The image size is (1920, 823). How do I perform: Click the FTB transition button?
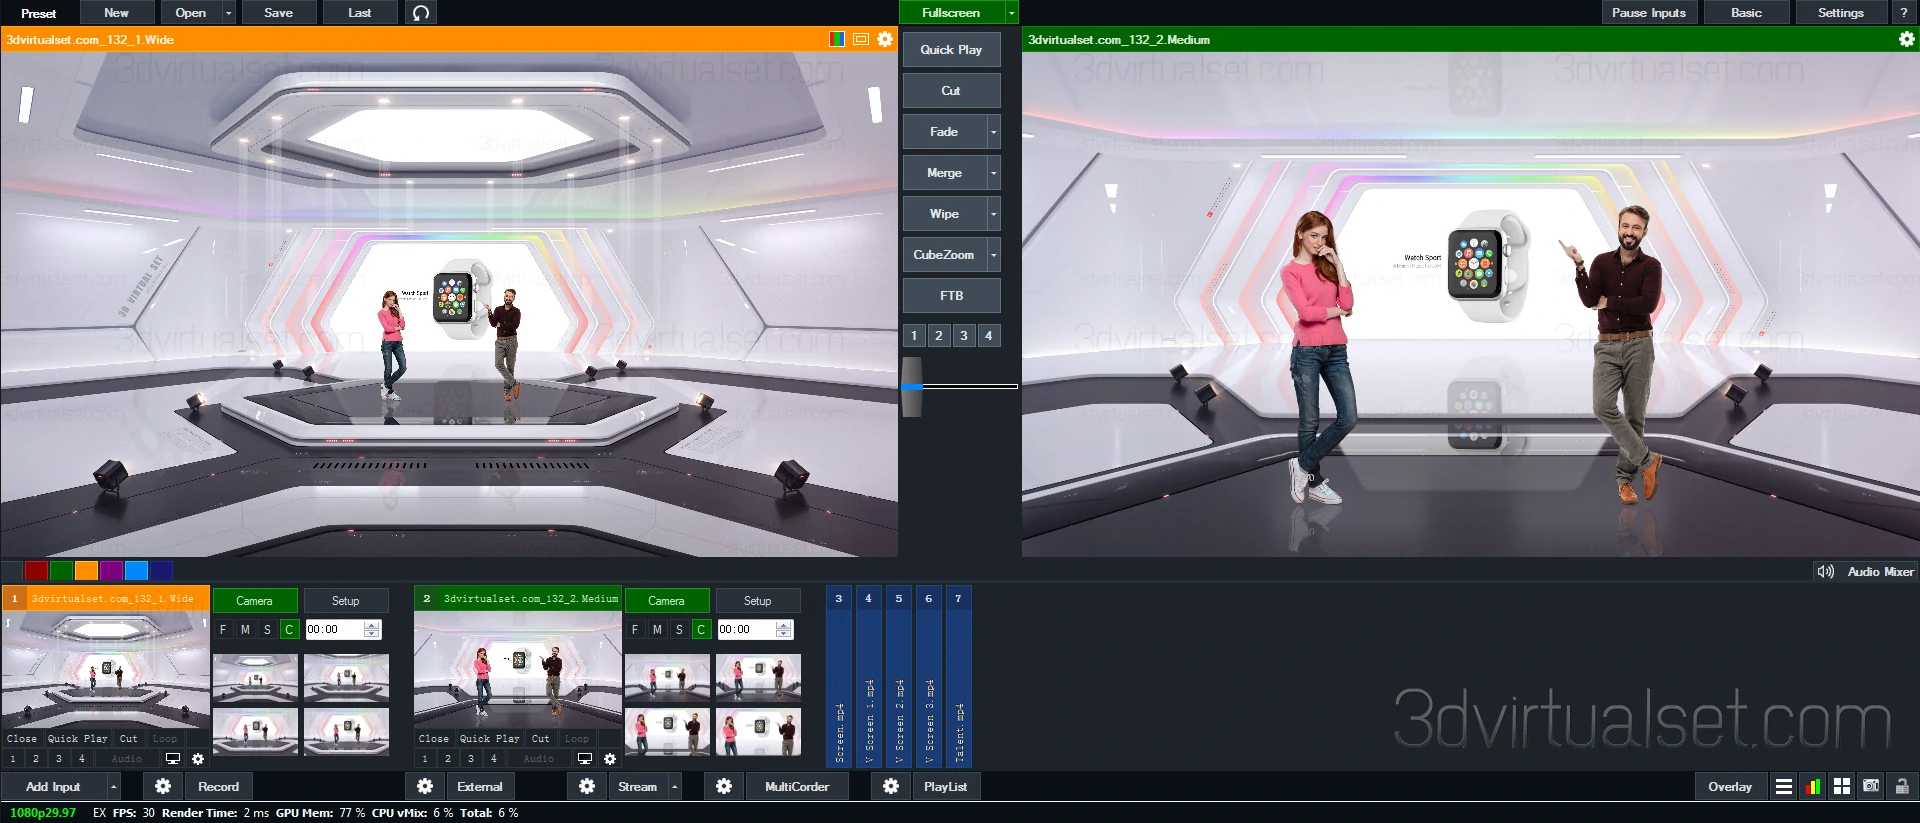click(951, 296)
